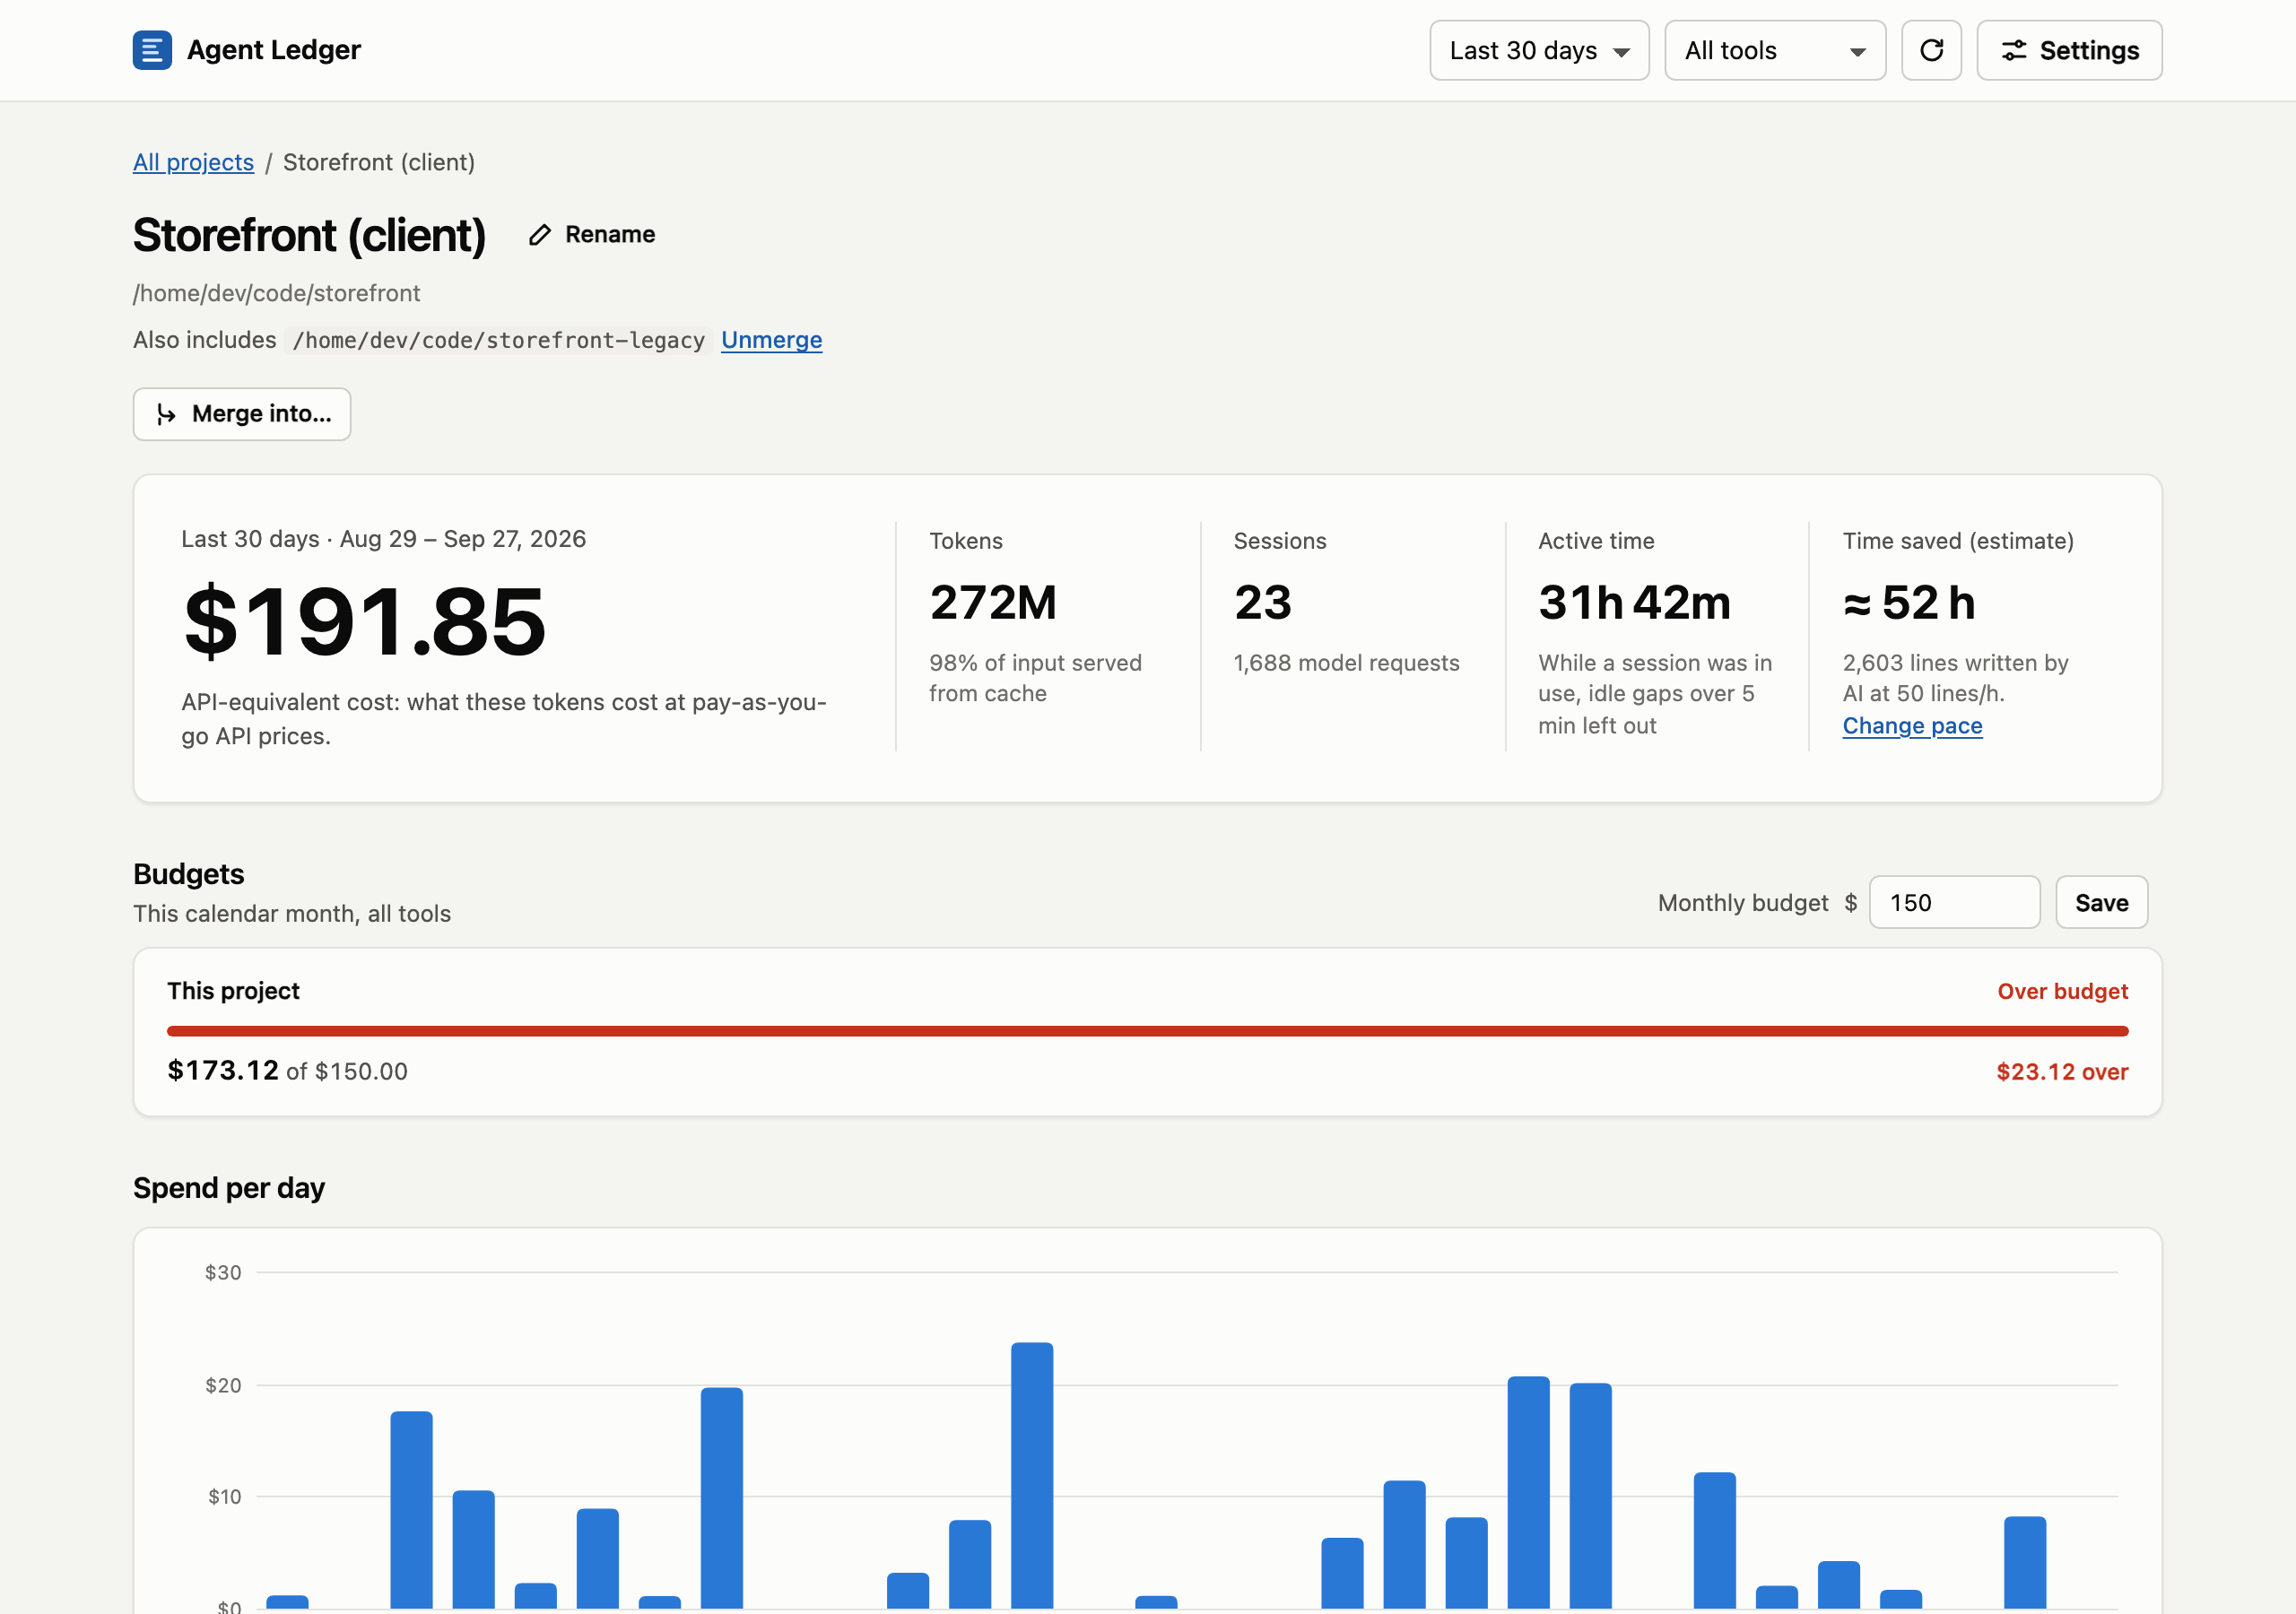Click the ≈ 52 h time saved value
2296x1614 pixels.
[1909, 603]
